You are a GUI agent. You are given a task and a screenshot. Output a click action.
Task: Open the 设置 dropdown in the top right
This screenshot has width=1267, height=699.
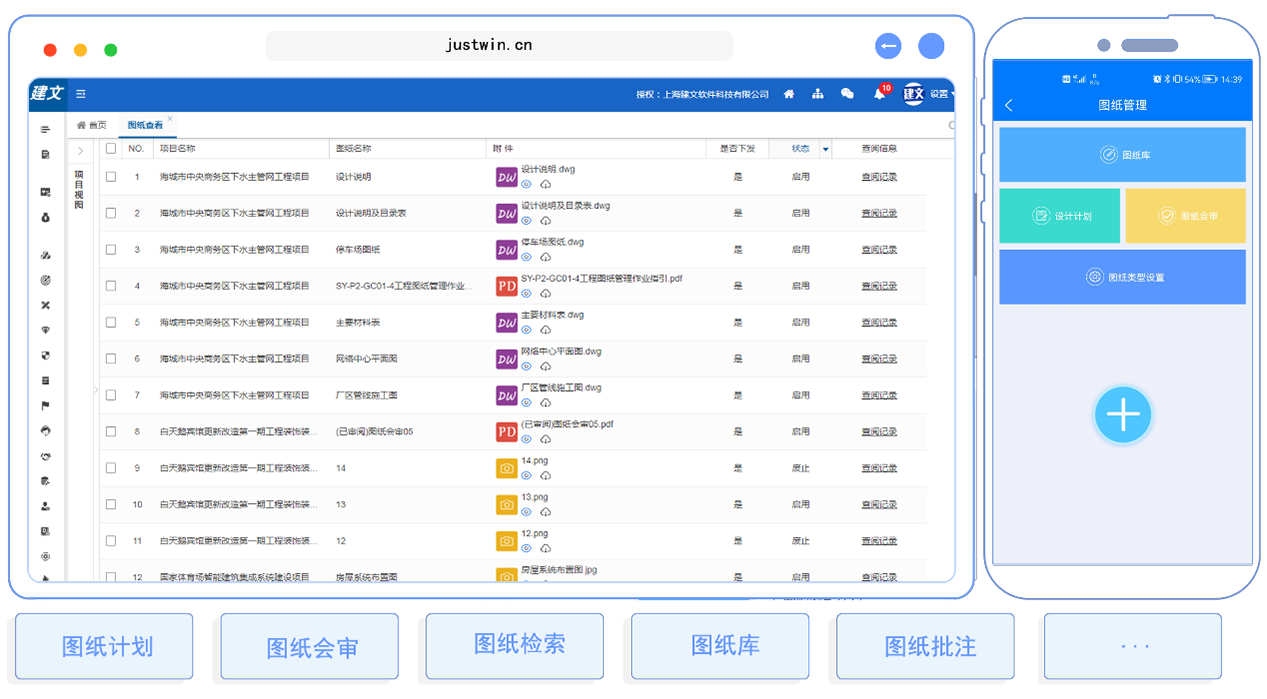pos(941,94)
